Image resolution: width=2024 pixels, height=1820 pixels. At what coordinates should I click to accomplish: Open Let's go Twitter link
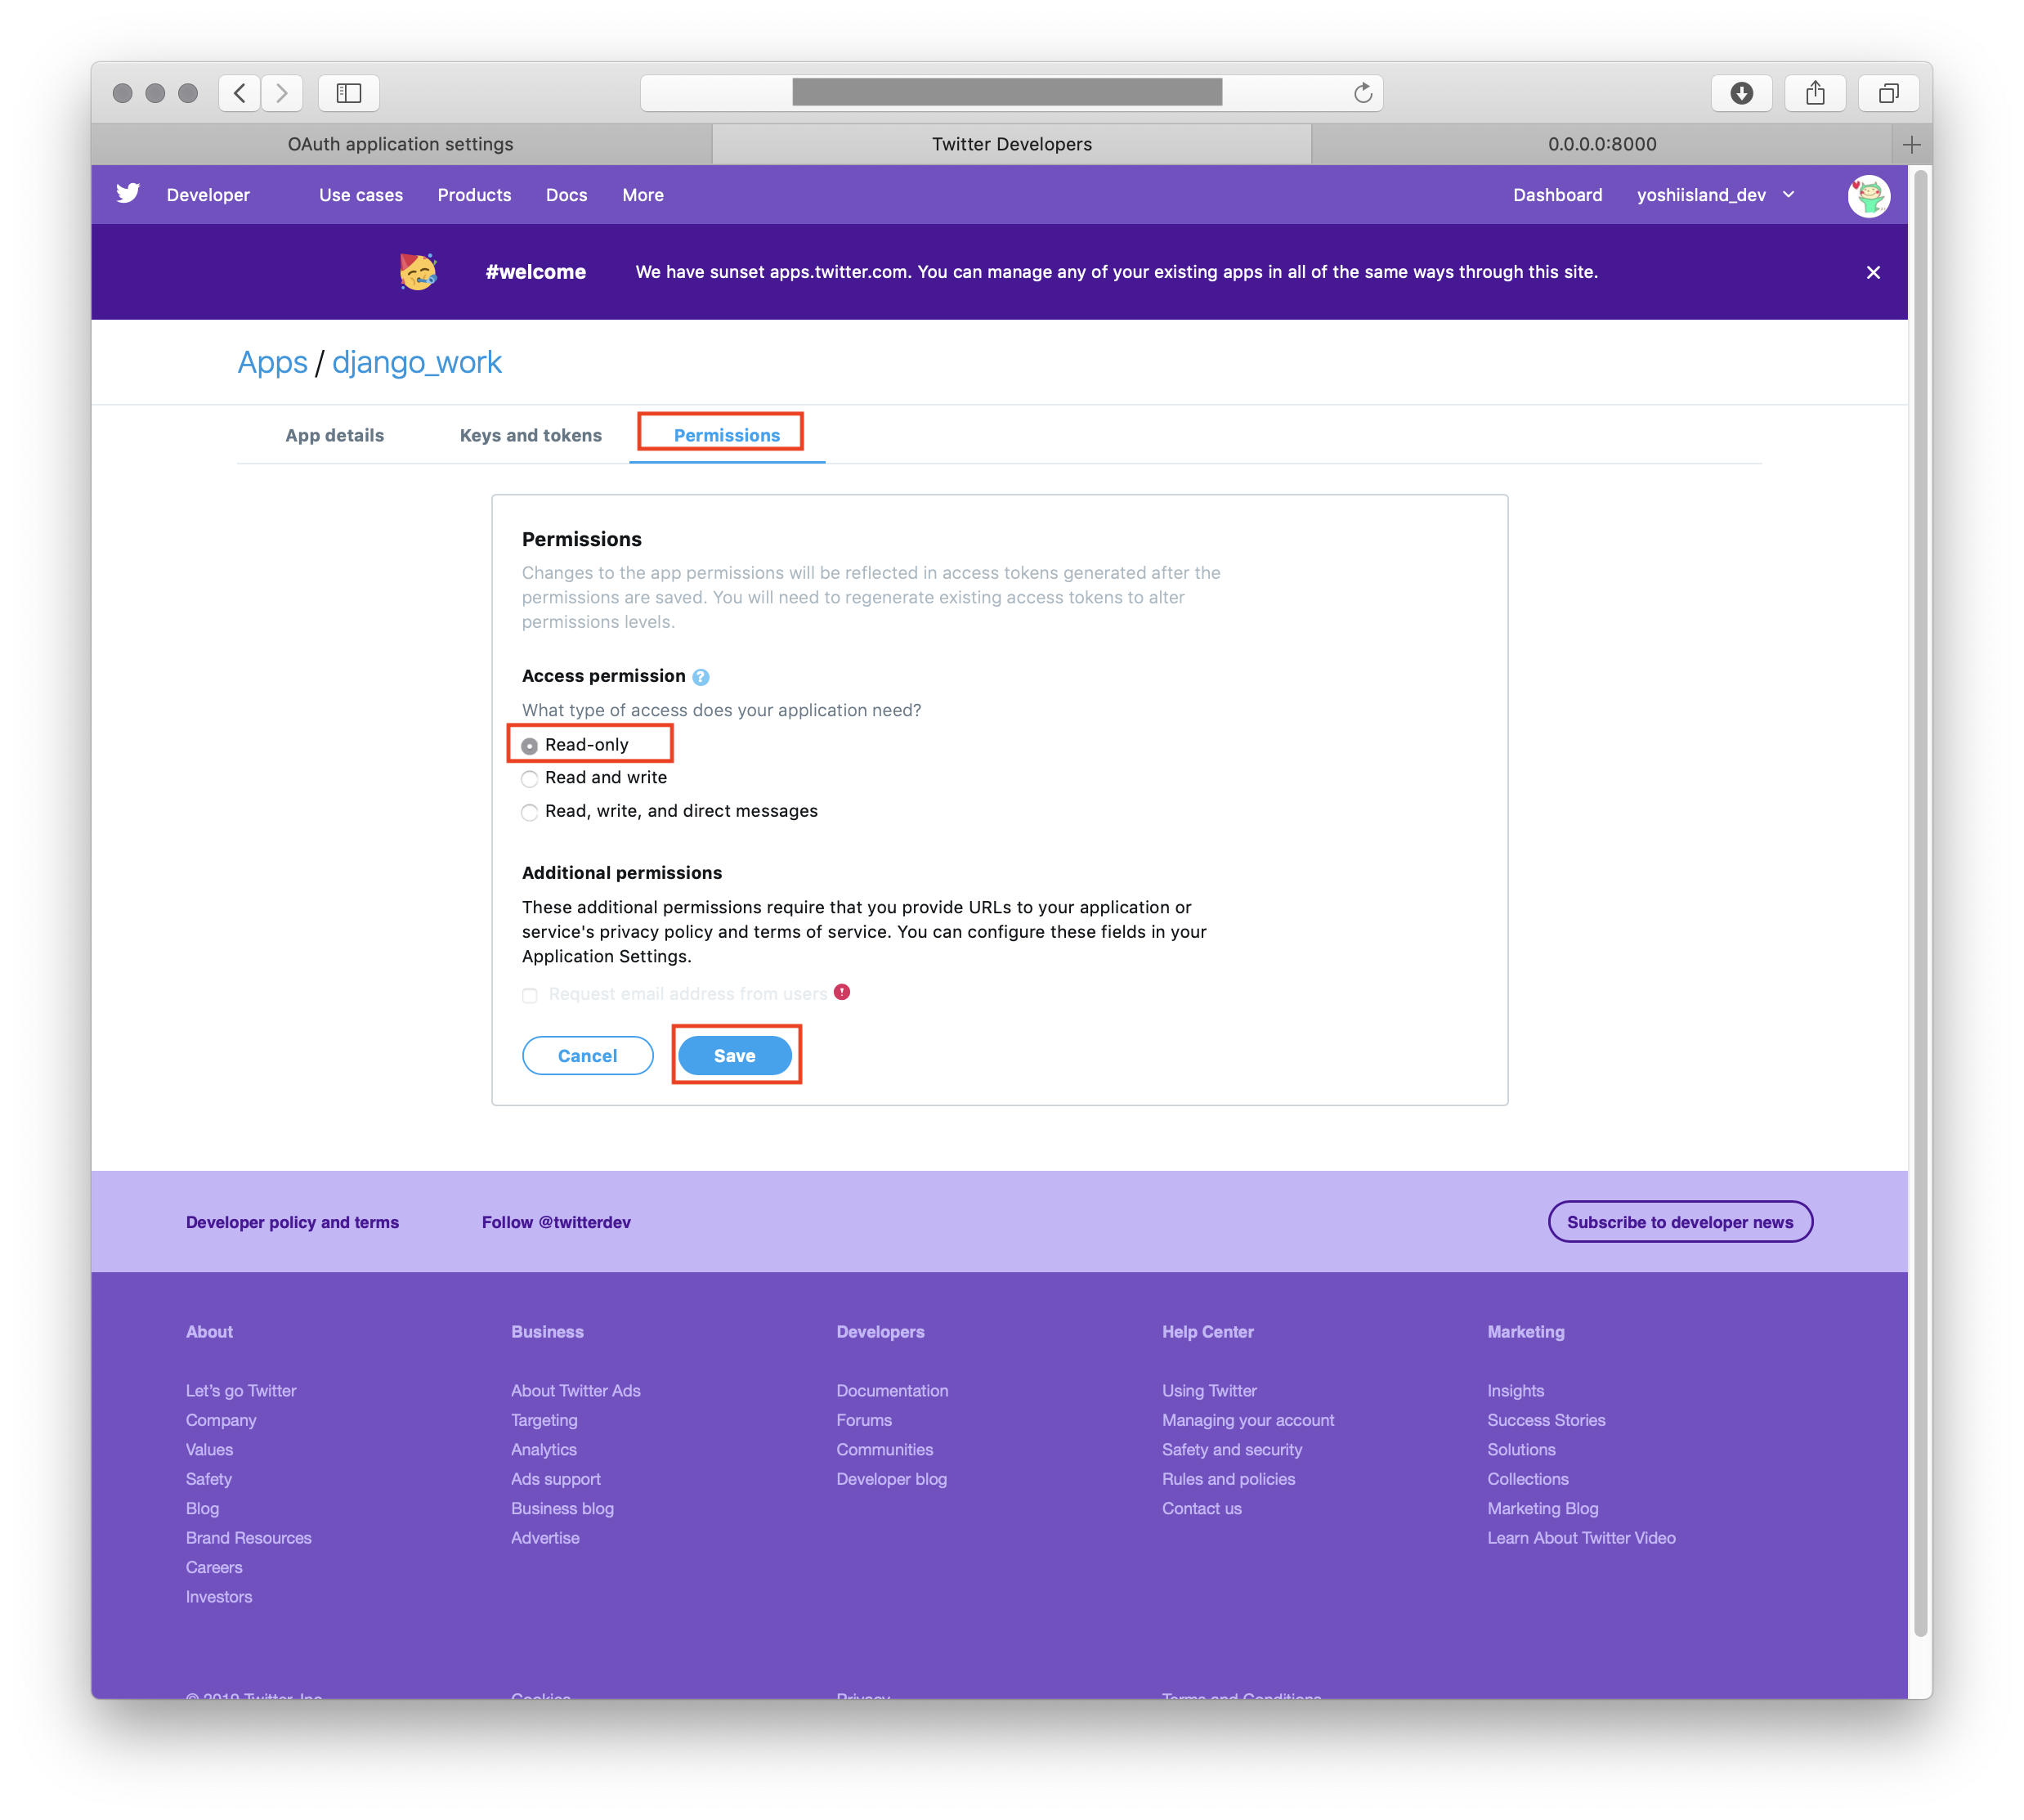coord(241,1391)
